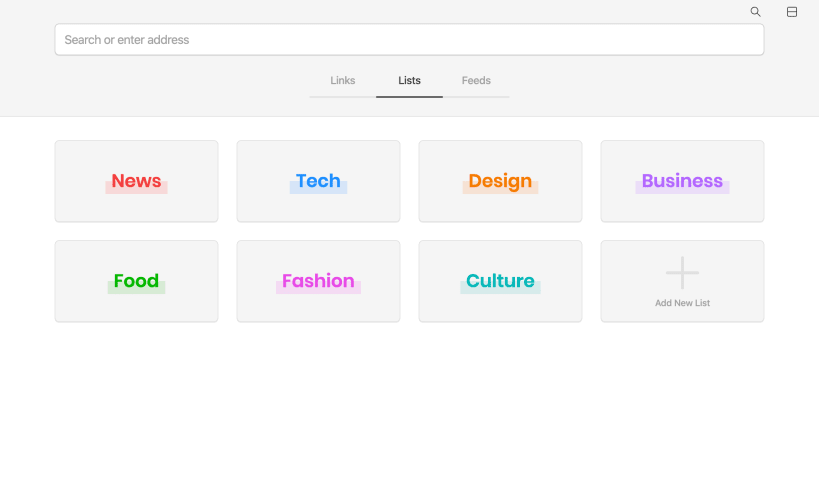Viewport: 819px width, 485px height.
Task: Choose the Food list card
Action: 136,281
